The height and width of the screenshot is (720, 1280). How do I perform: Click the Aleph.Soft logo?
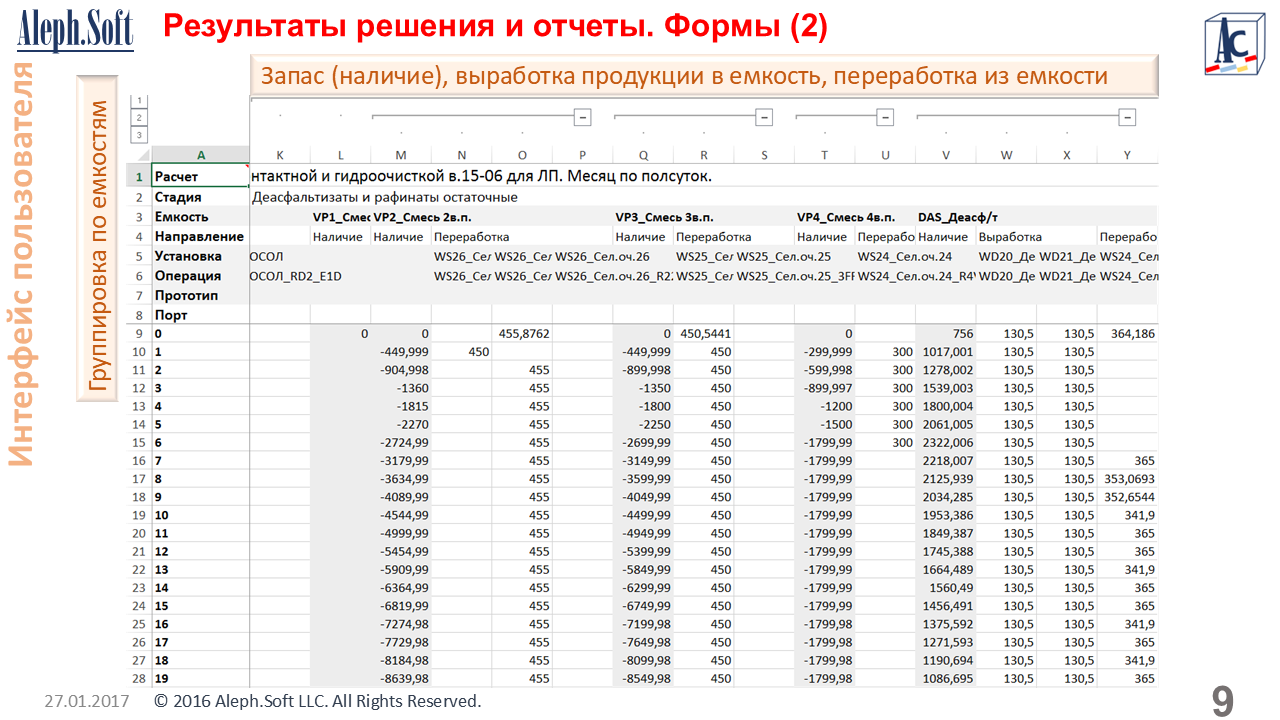tap(75, 32)
